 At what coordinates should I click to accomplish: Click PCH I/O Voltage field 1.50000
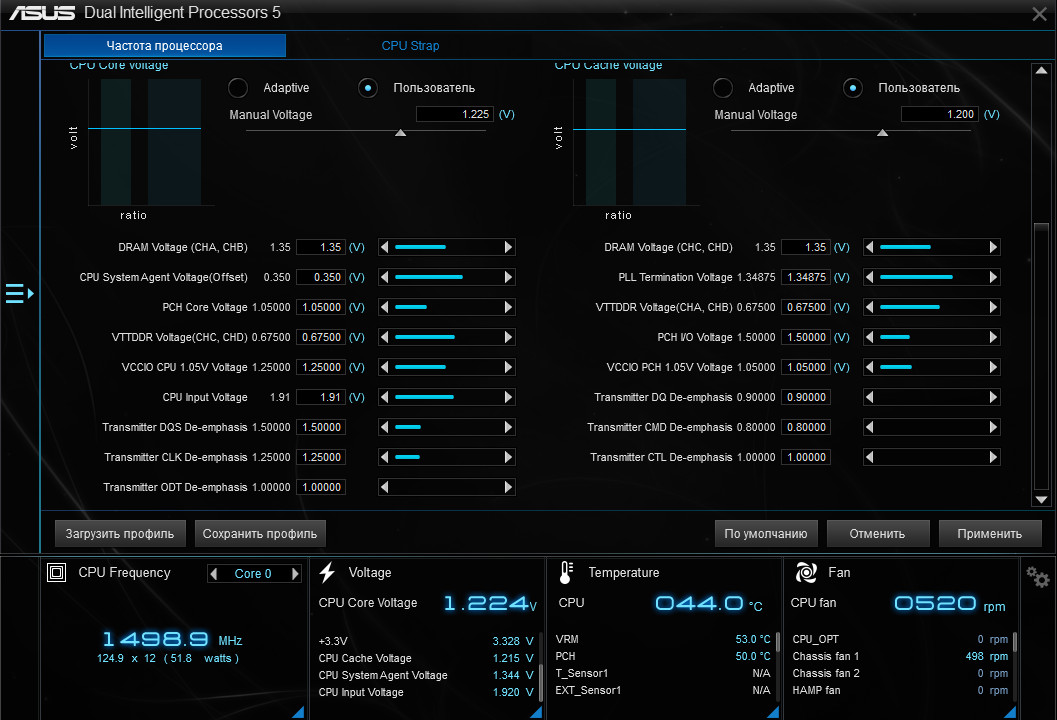pyautogui.click(x=806, y=337)
